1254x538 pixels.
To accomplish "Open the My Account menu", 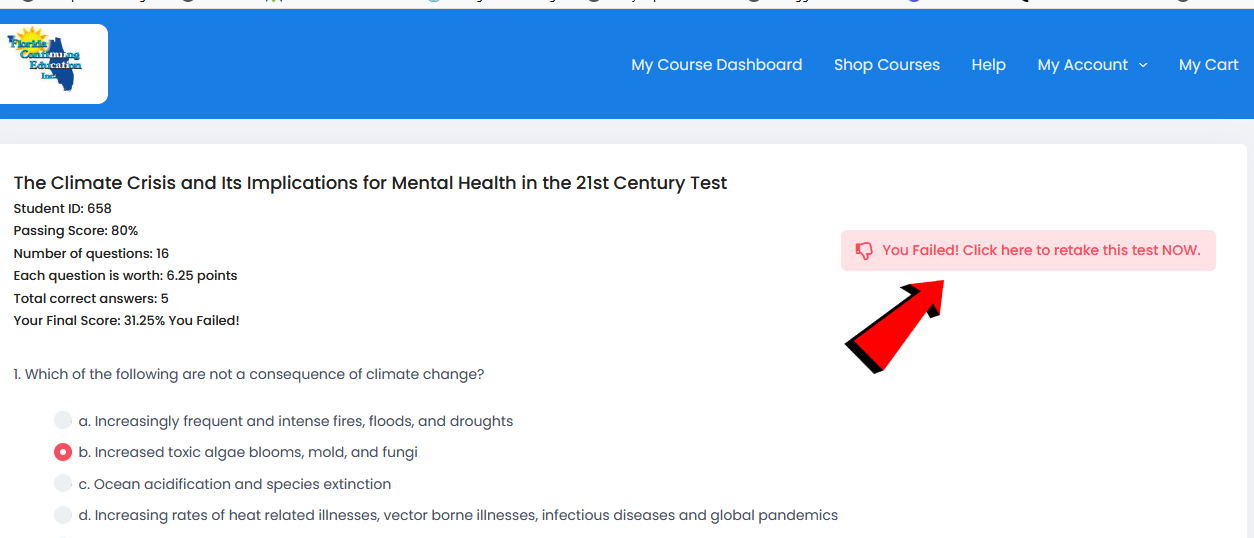I will click(1083, 65).
